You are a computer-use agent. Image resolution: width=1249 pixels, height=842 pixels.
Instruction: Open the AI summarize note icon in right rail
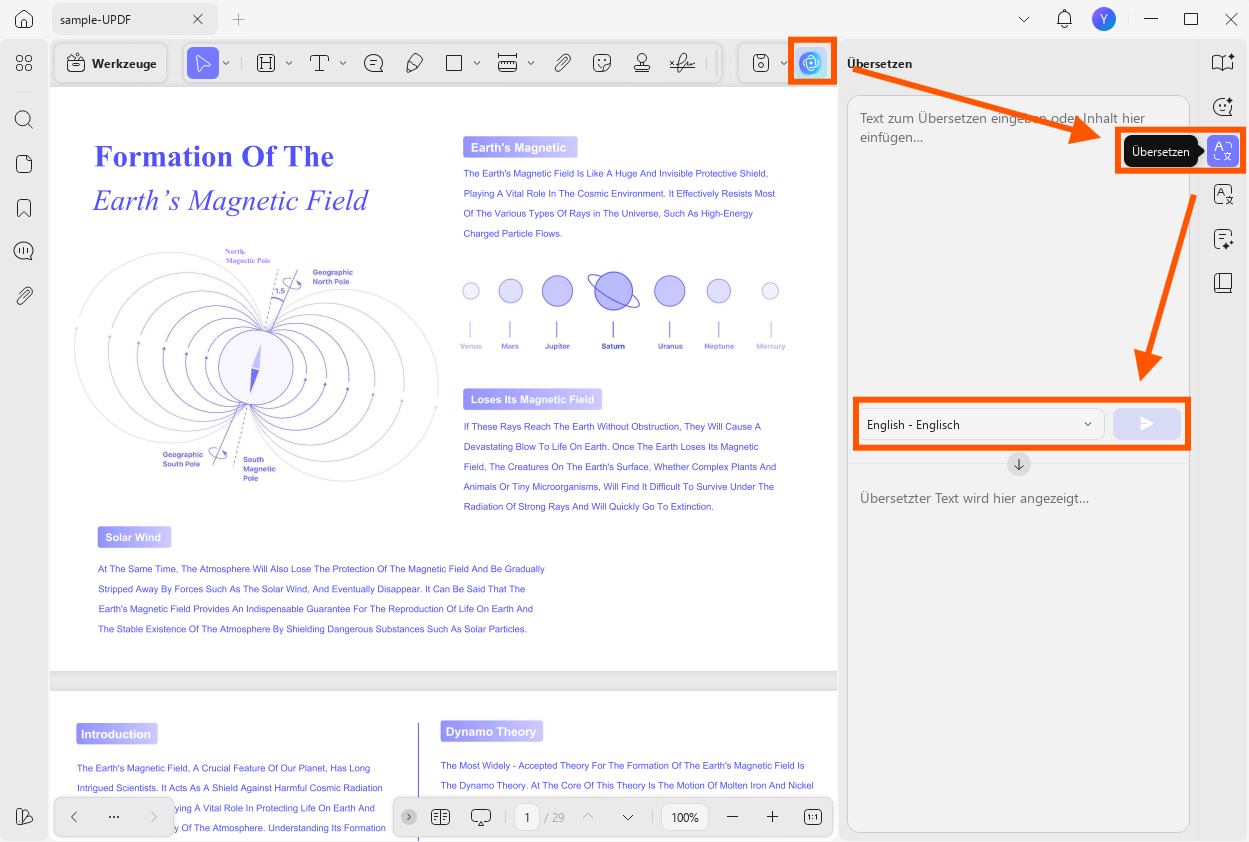[1223, 239]
